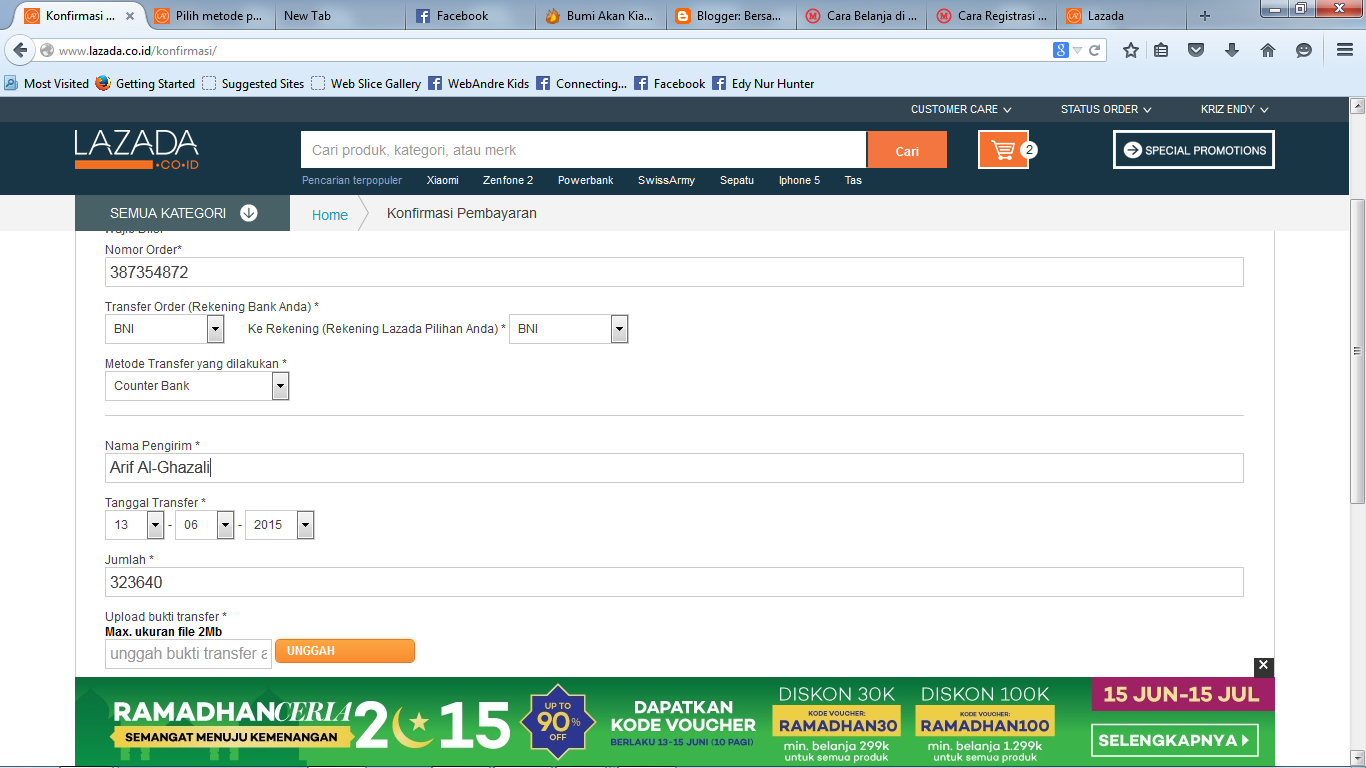1366x768 pixels.
Task: Click the unggah bukti transfer file field
Action: pos(188,653)
